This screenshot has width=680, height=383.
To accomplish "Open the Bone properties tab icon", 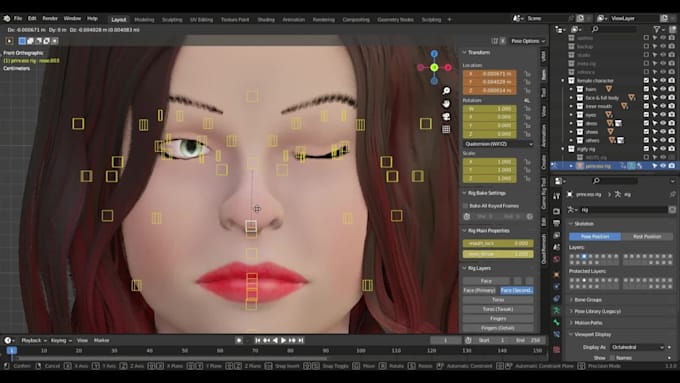I will 556,322.
